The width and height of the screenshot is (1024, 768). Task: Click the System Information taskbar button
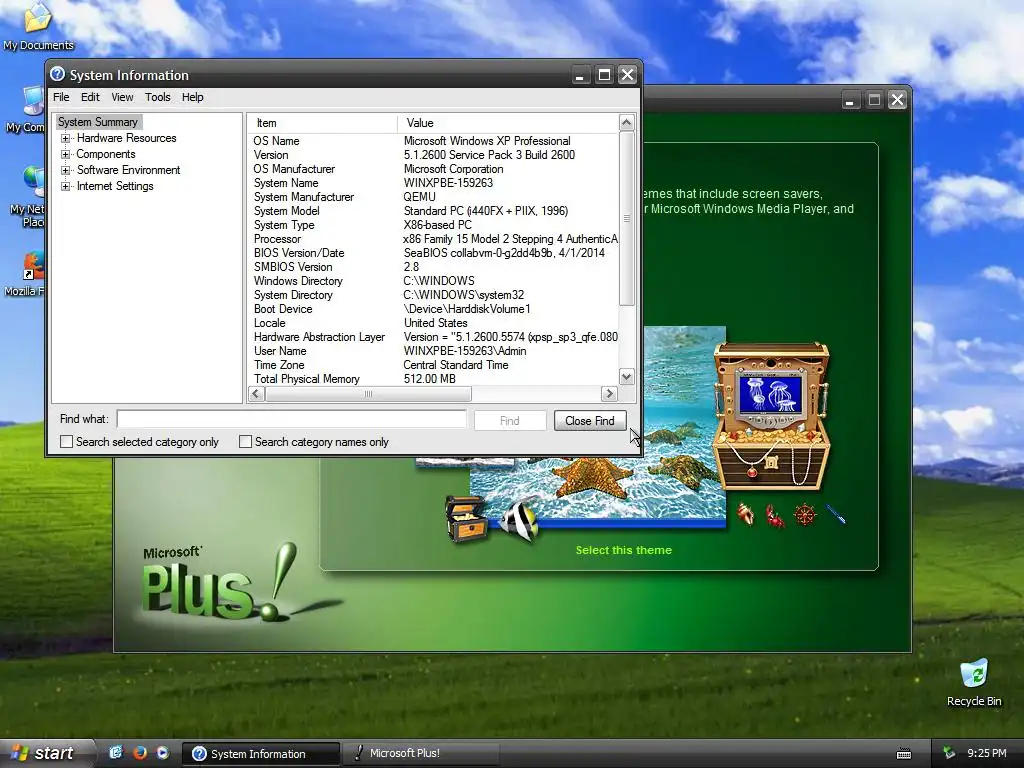260,754
